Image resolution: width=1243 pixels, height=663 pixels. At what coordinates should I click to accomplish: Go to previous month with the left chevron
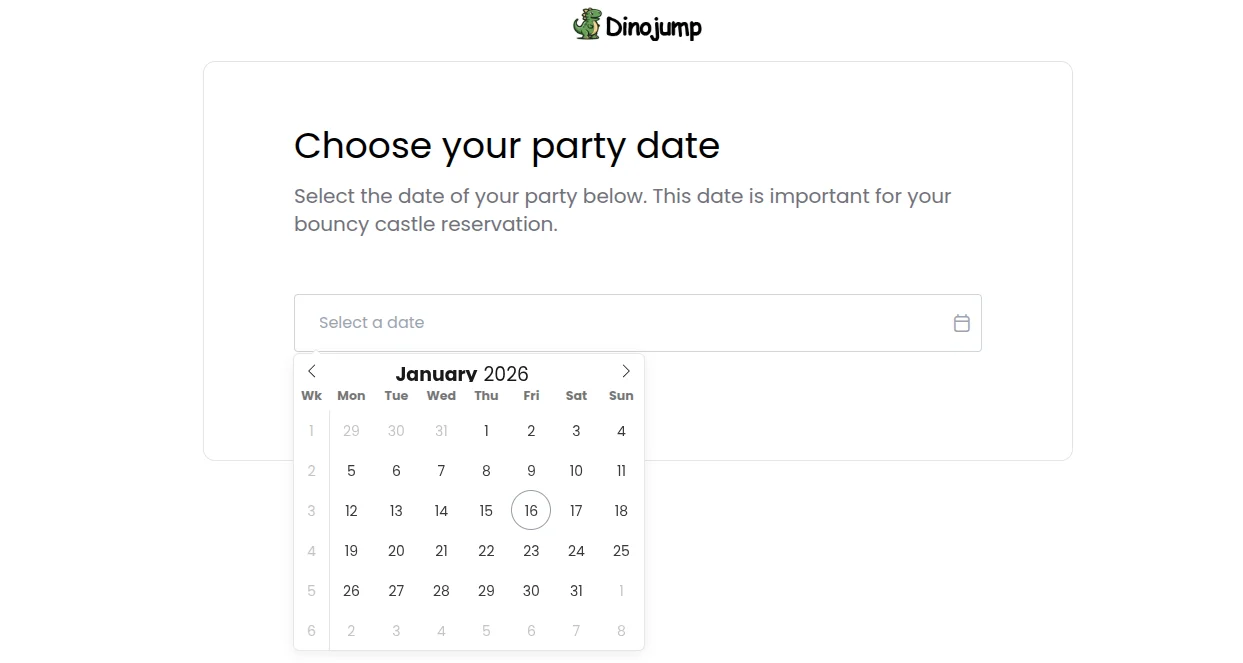click(312, 371)
